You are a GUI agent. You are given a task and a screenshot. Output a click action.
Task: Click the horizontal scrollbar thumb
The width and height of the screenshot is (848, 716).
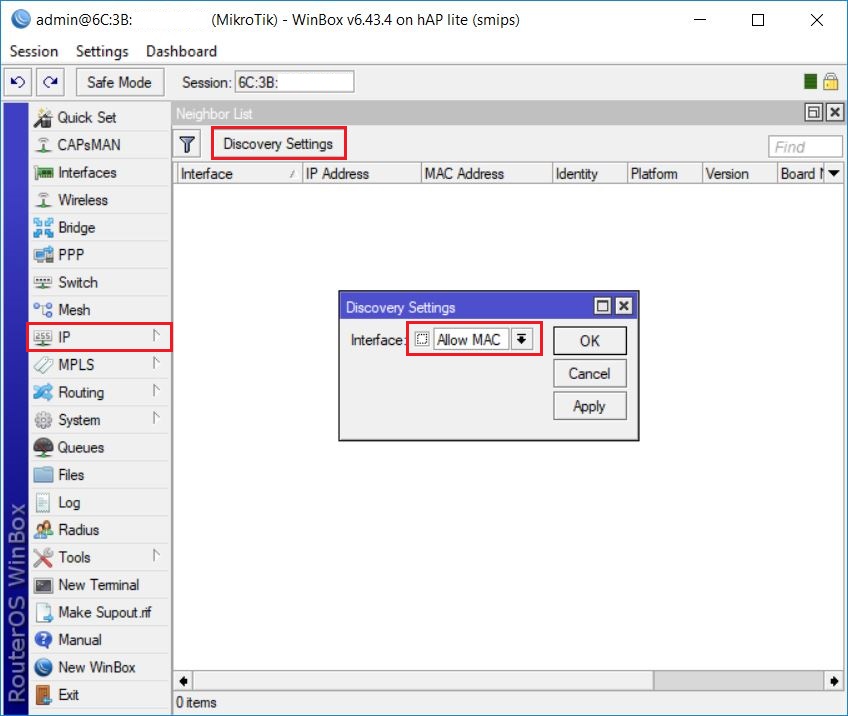point(423,680)
